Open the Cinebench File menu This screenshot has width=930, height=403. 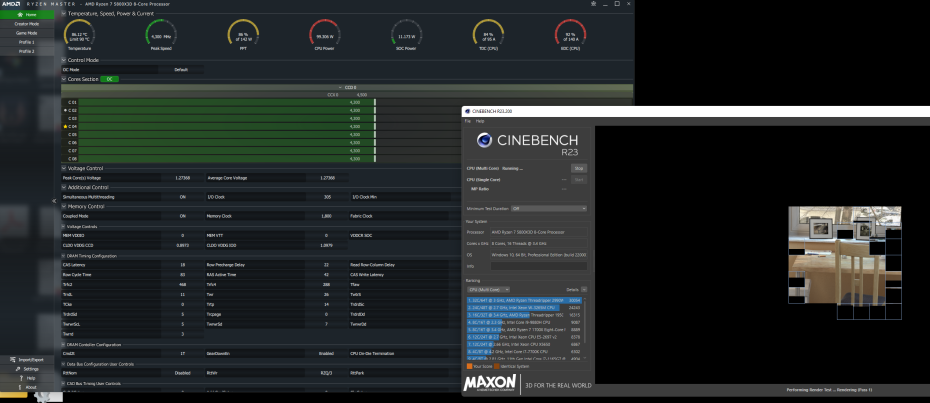click(x=466, y=121)
